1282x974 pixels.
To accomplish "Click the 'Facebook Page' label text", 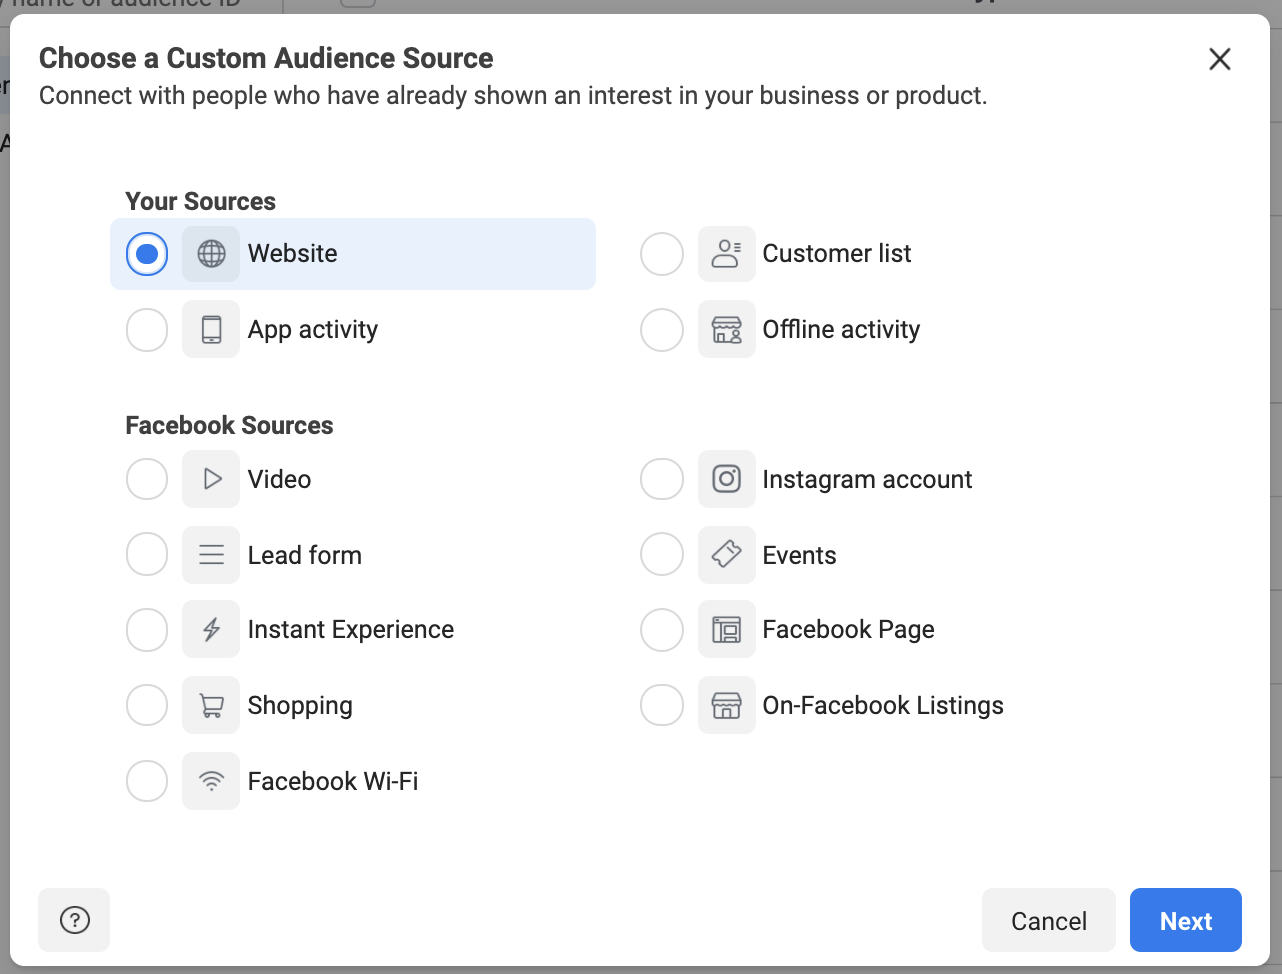I will [849, 630].
